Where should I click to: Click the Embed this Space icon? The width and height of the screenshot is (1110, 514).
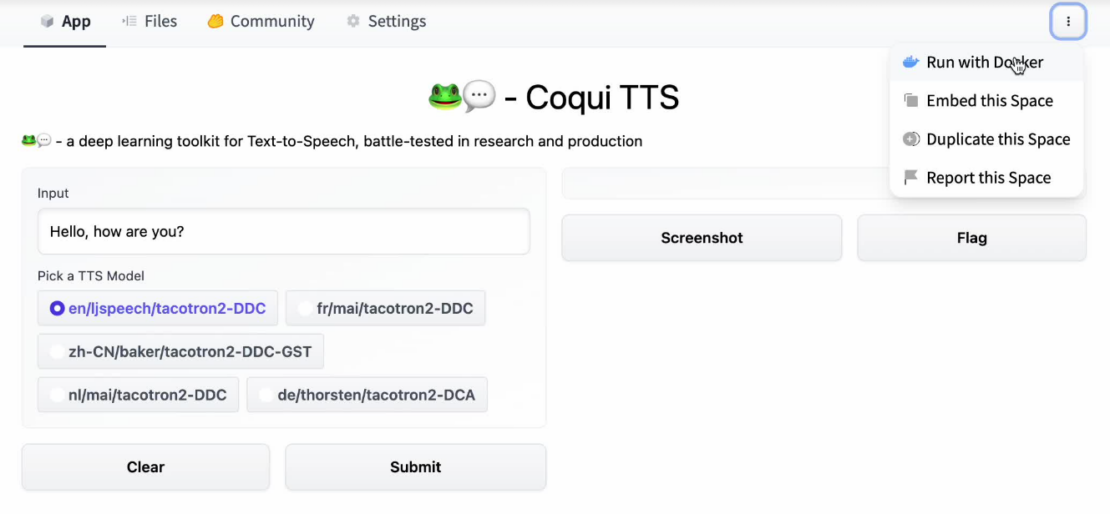point(910,101)
